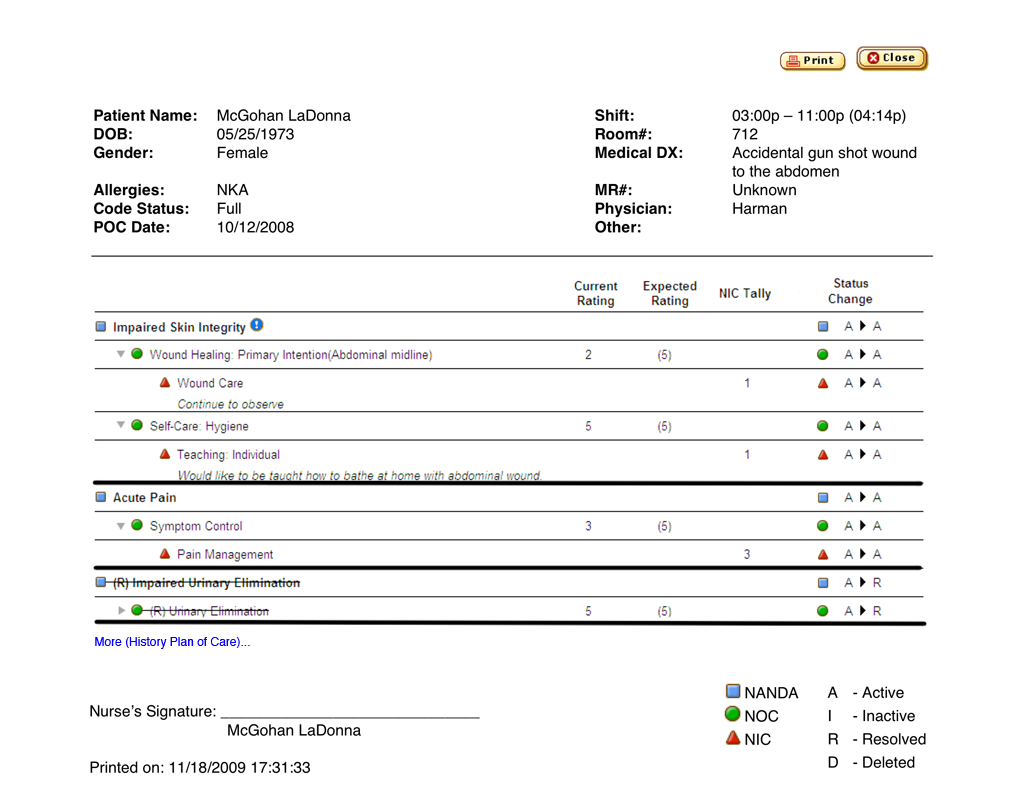Select the Impaired Skin Integrity diagnosis label
Screen dimensions: 1024x802
179,327
